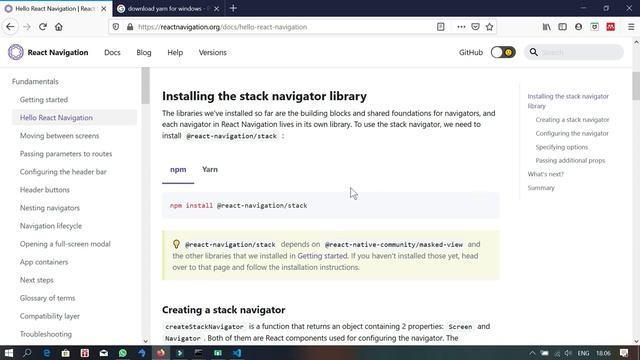Open the Docs menu item

click(112, 53)
